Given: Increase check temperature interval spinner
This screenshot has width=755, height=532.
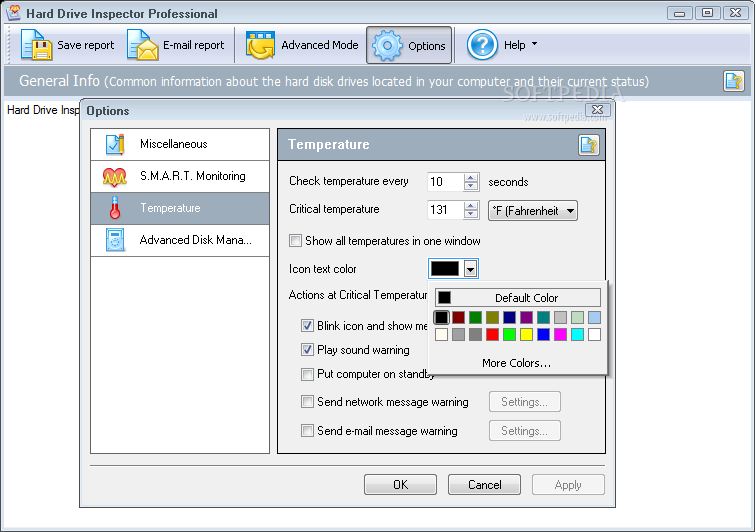Looking at the screenshot, I should point(471,177).
